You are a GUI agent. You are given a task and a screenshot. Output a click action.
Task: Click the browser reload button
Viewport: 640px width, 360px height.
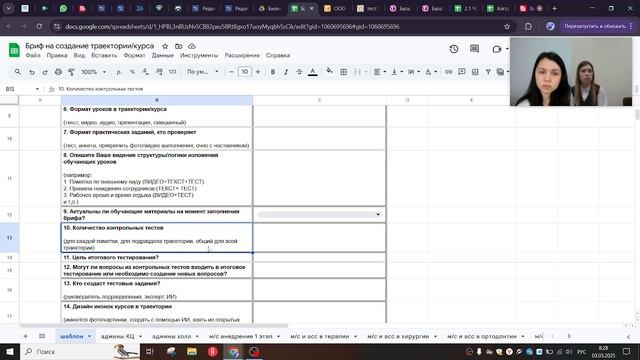pyautogui.click(x=39, y=27)
